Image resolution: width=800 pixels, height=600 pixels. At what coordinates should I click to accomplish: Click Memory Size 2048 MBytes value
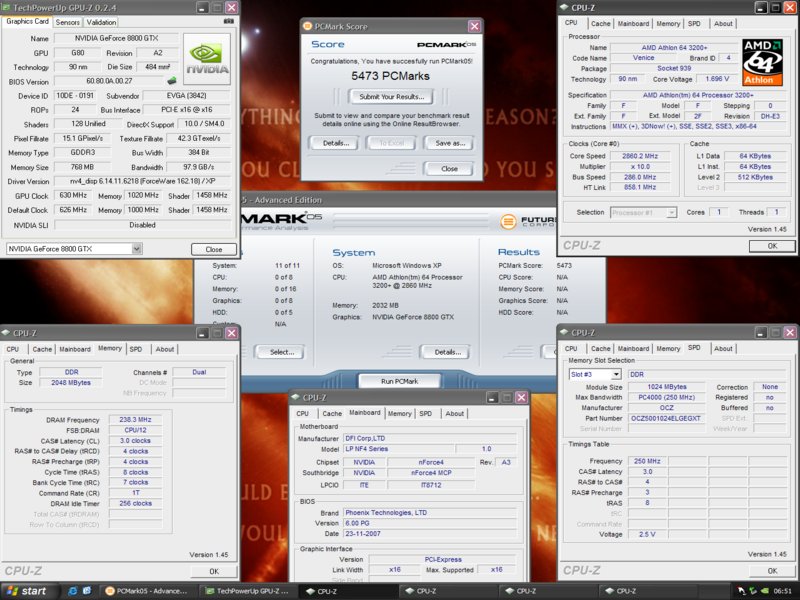[x=71, y=383]
